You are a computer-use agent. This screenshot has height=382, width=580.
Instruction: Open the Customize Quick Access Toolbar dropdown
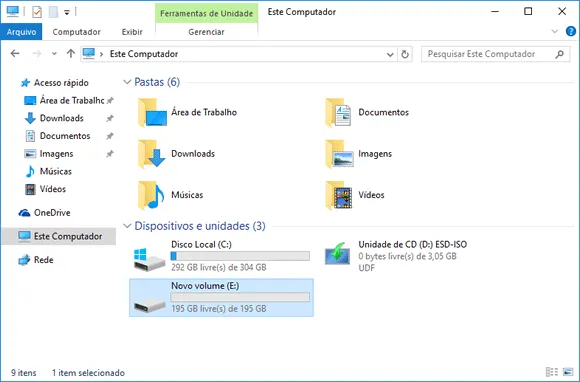pos(67,13)
